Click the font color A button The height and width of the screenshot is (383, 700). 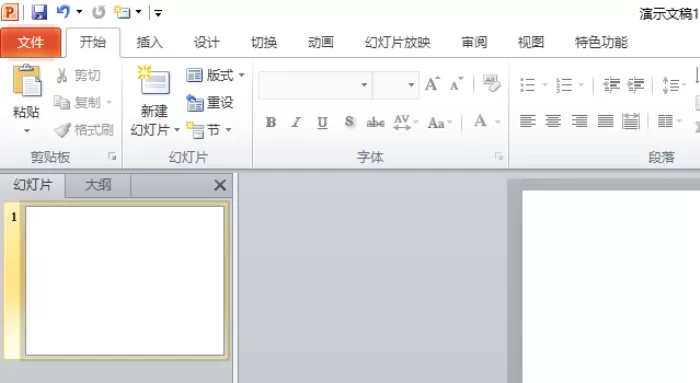point(480,121)
